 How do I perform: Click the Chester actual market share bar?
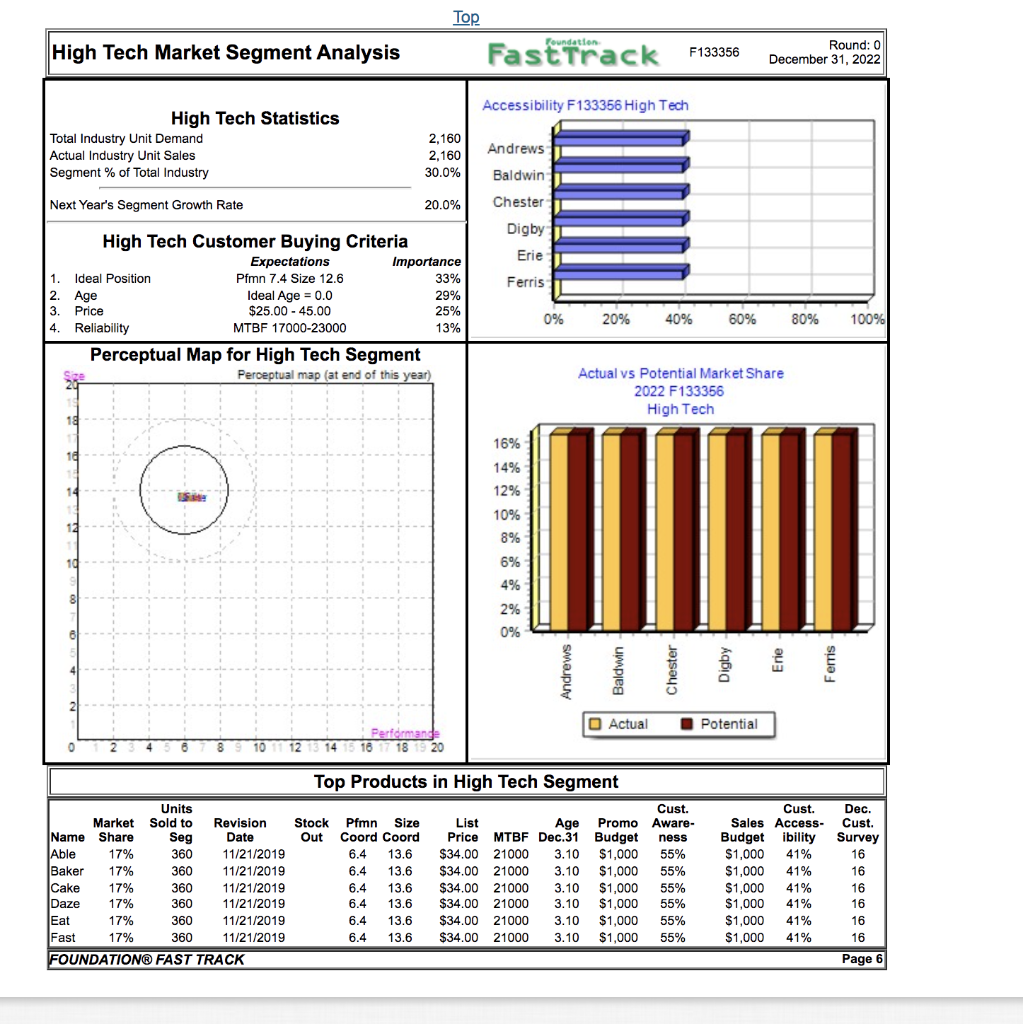tap(663, 530)
